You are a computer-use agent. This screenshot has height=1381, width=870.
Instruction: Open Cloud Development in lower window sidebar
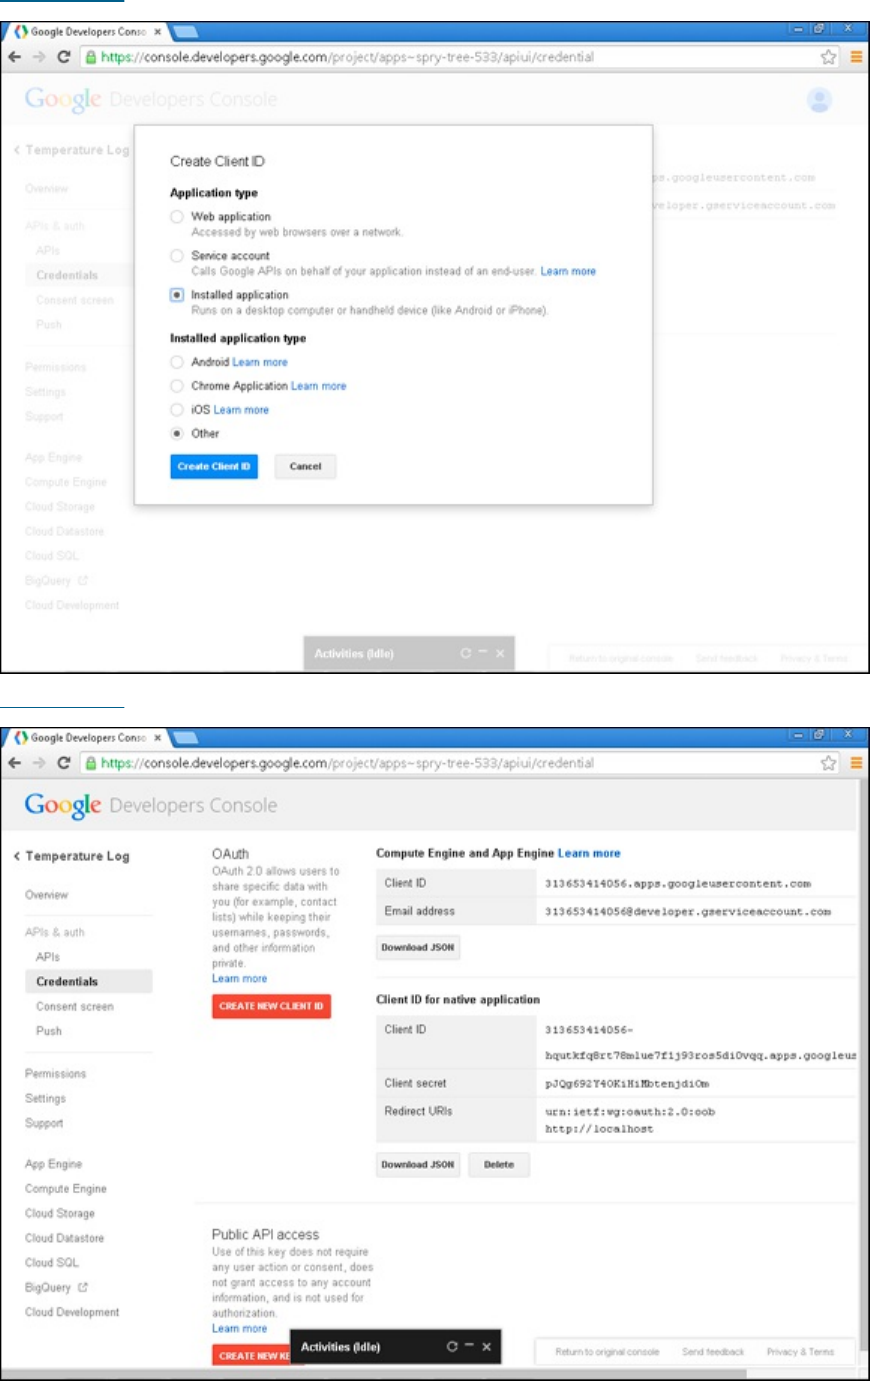pyautogui.click(x=72, y=1312)
